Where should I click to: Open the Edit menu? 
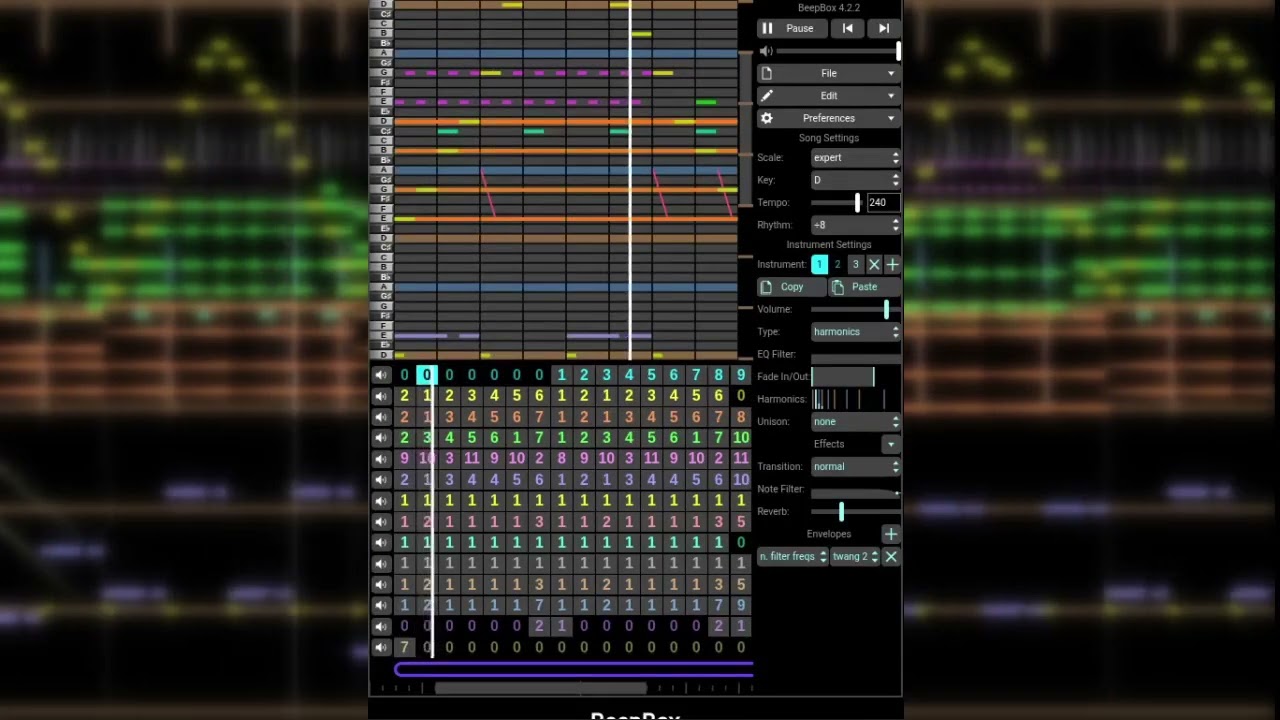click(x=829, y=96)
